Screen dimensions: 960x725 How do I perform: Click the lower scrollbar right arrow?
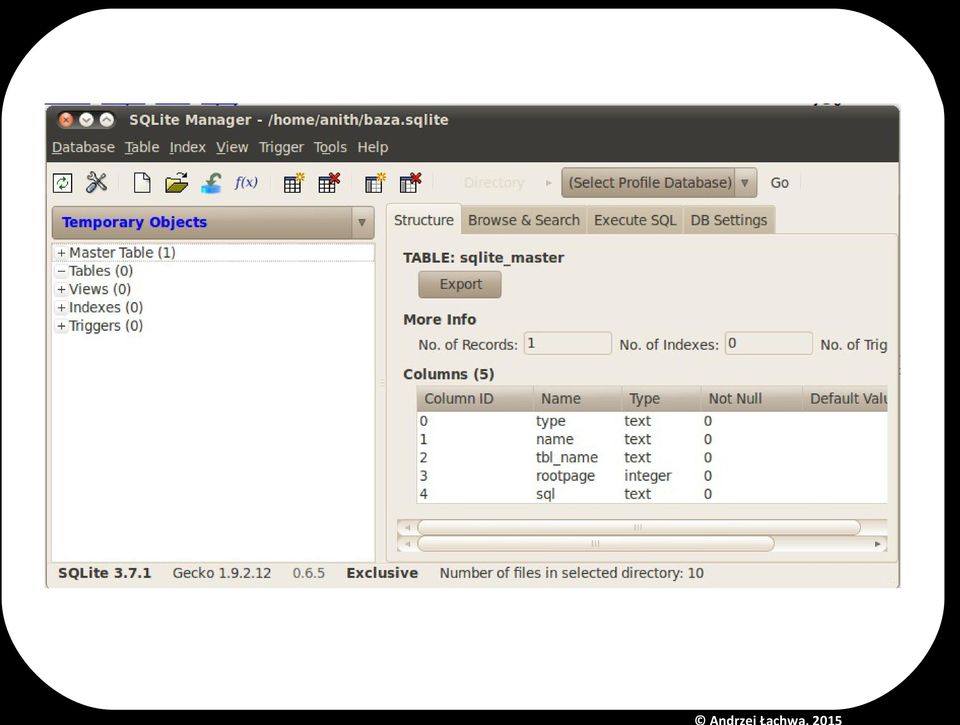coord(877,544)
